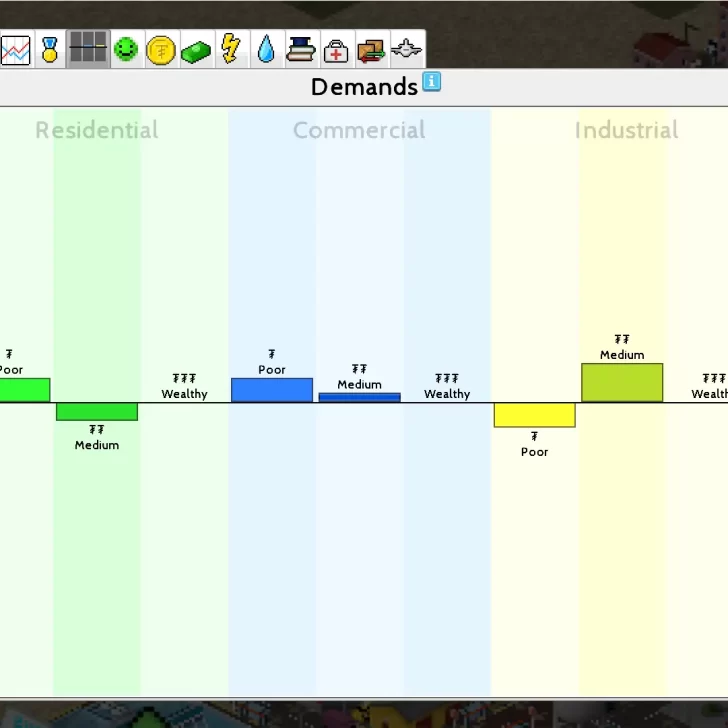Select the demands bar chart tab
The height and width of the screenshot is (728, 728).
88,49
